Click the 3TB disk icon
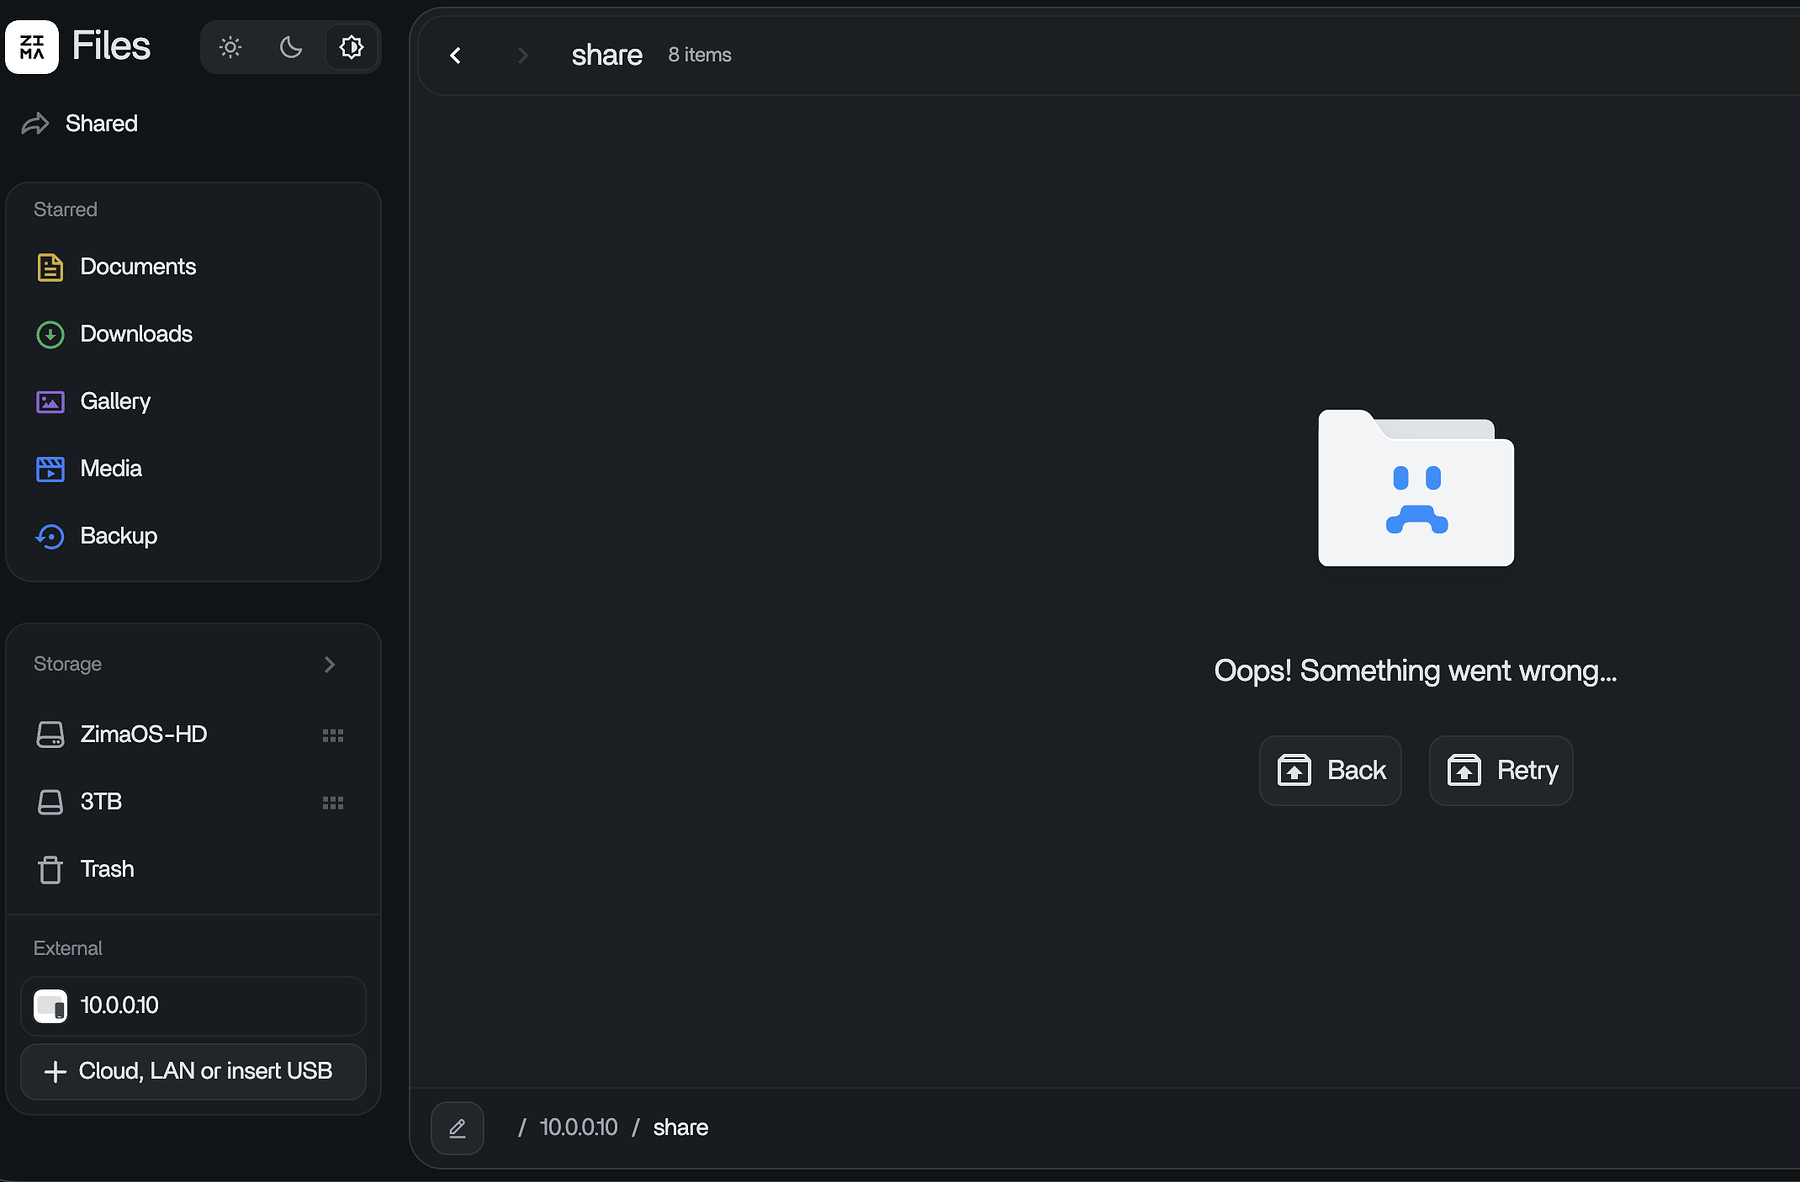The width and height of the screenshot is (1800, 1182). (50, 802)
